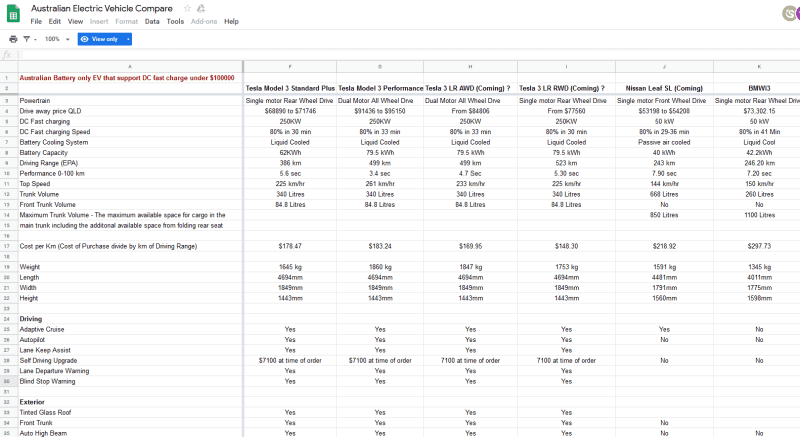
Task: Open the Help menu
Action: pos(231,21)
